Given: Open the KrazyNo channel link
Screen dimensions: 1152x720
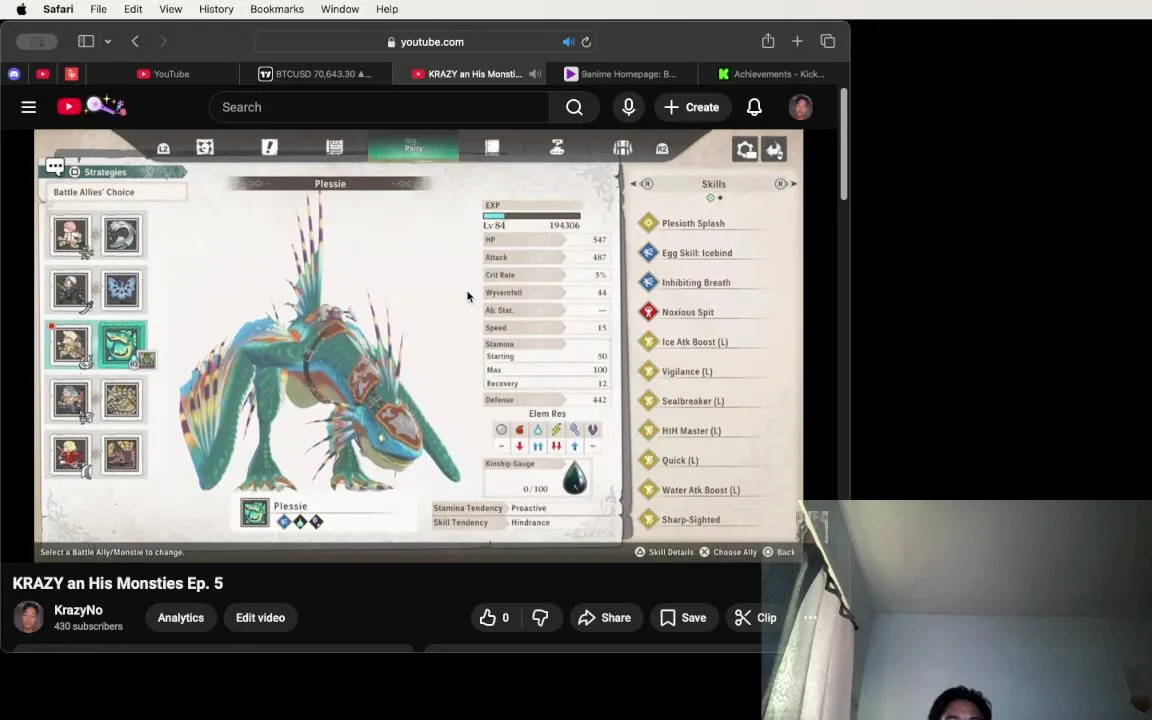Looking at the screenshot, I should coord(79,611).
